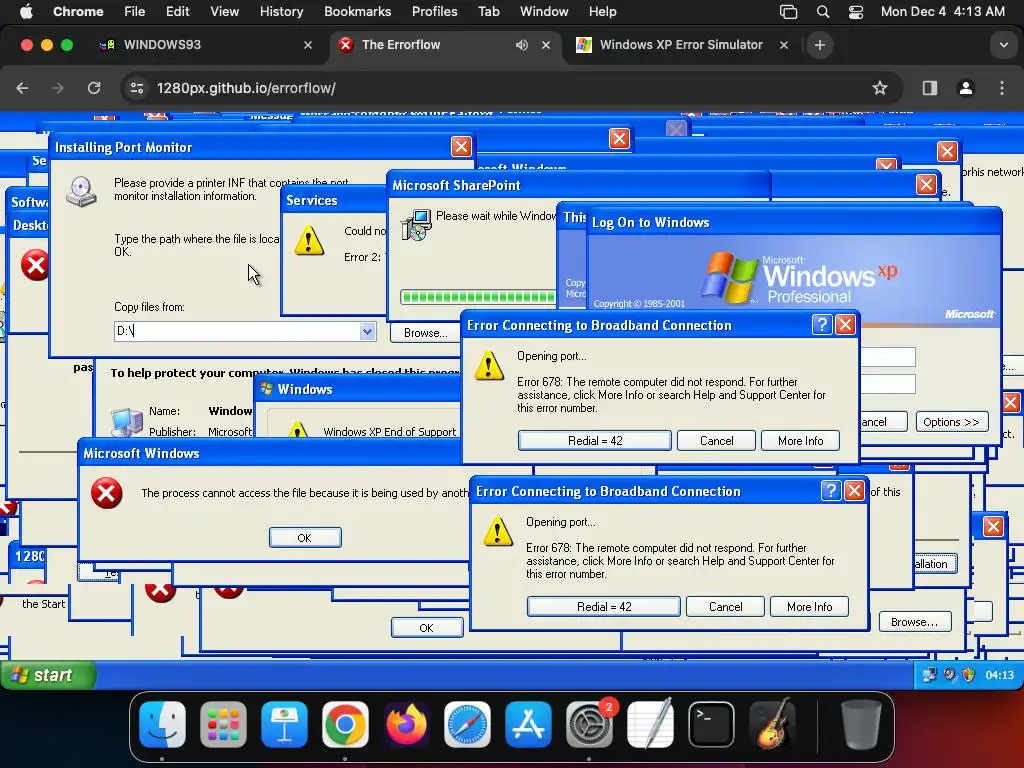Open the Help menu in the menu bar
1024x768 pixels.
pyautogui.click(x=602, y=12)
